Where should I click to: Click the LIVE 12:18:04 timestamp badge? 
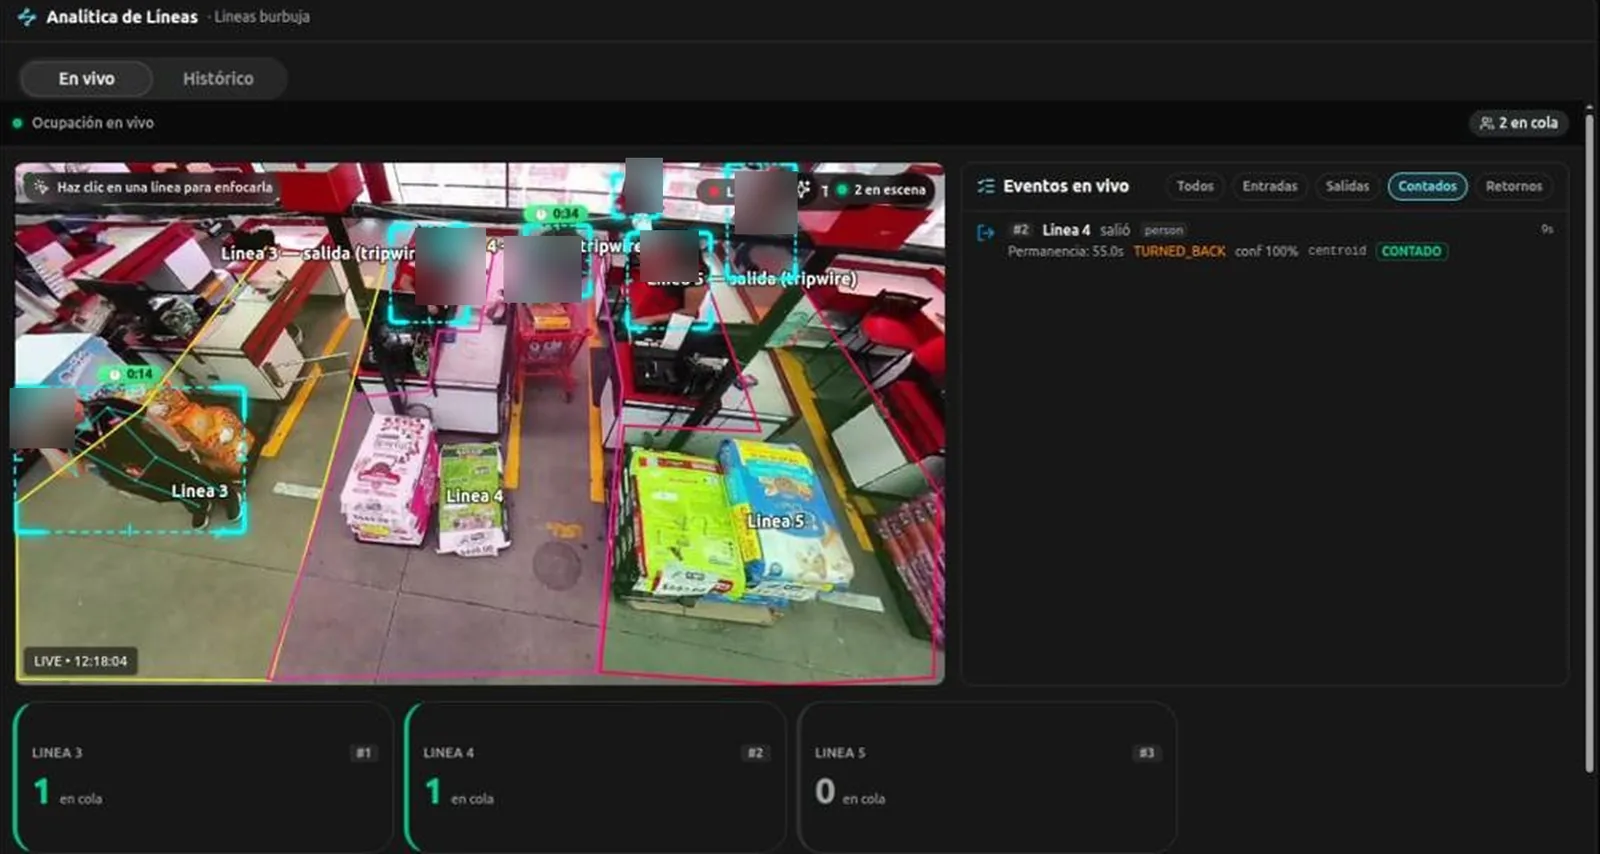pos(80,661)
